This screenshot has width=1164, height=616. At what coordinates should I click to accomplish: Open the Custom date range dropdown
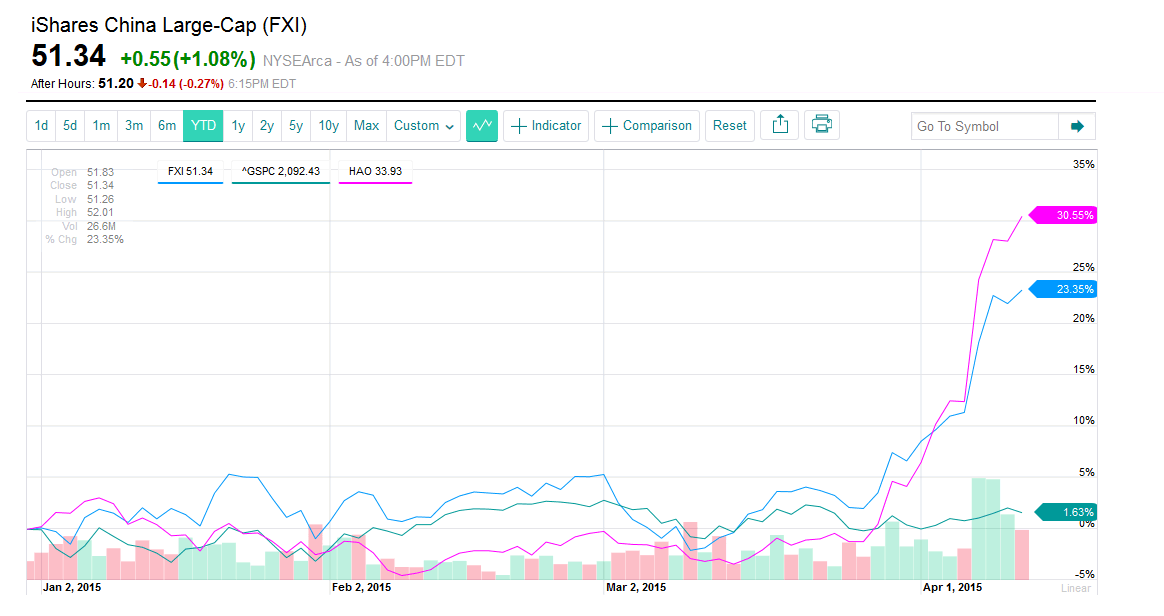[424, 126]
